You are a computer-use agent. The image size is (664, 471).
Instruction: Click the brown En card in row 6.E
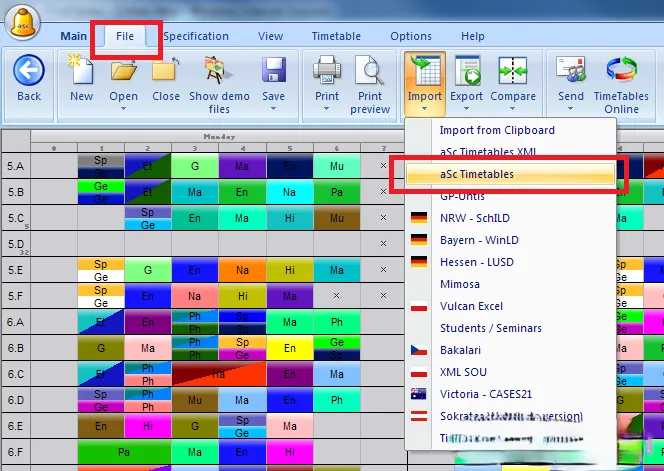(x=101, y=426)
